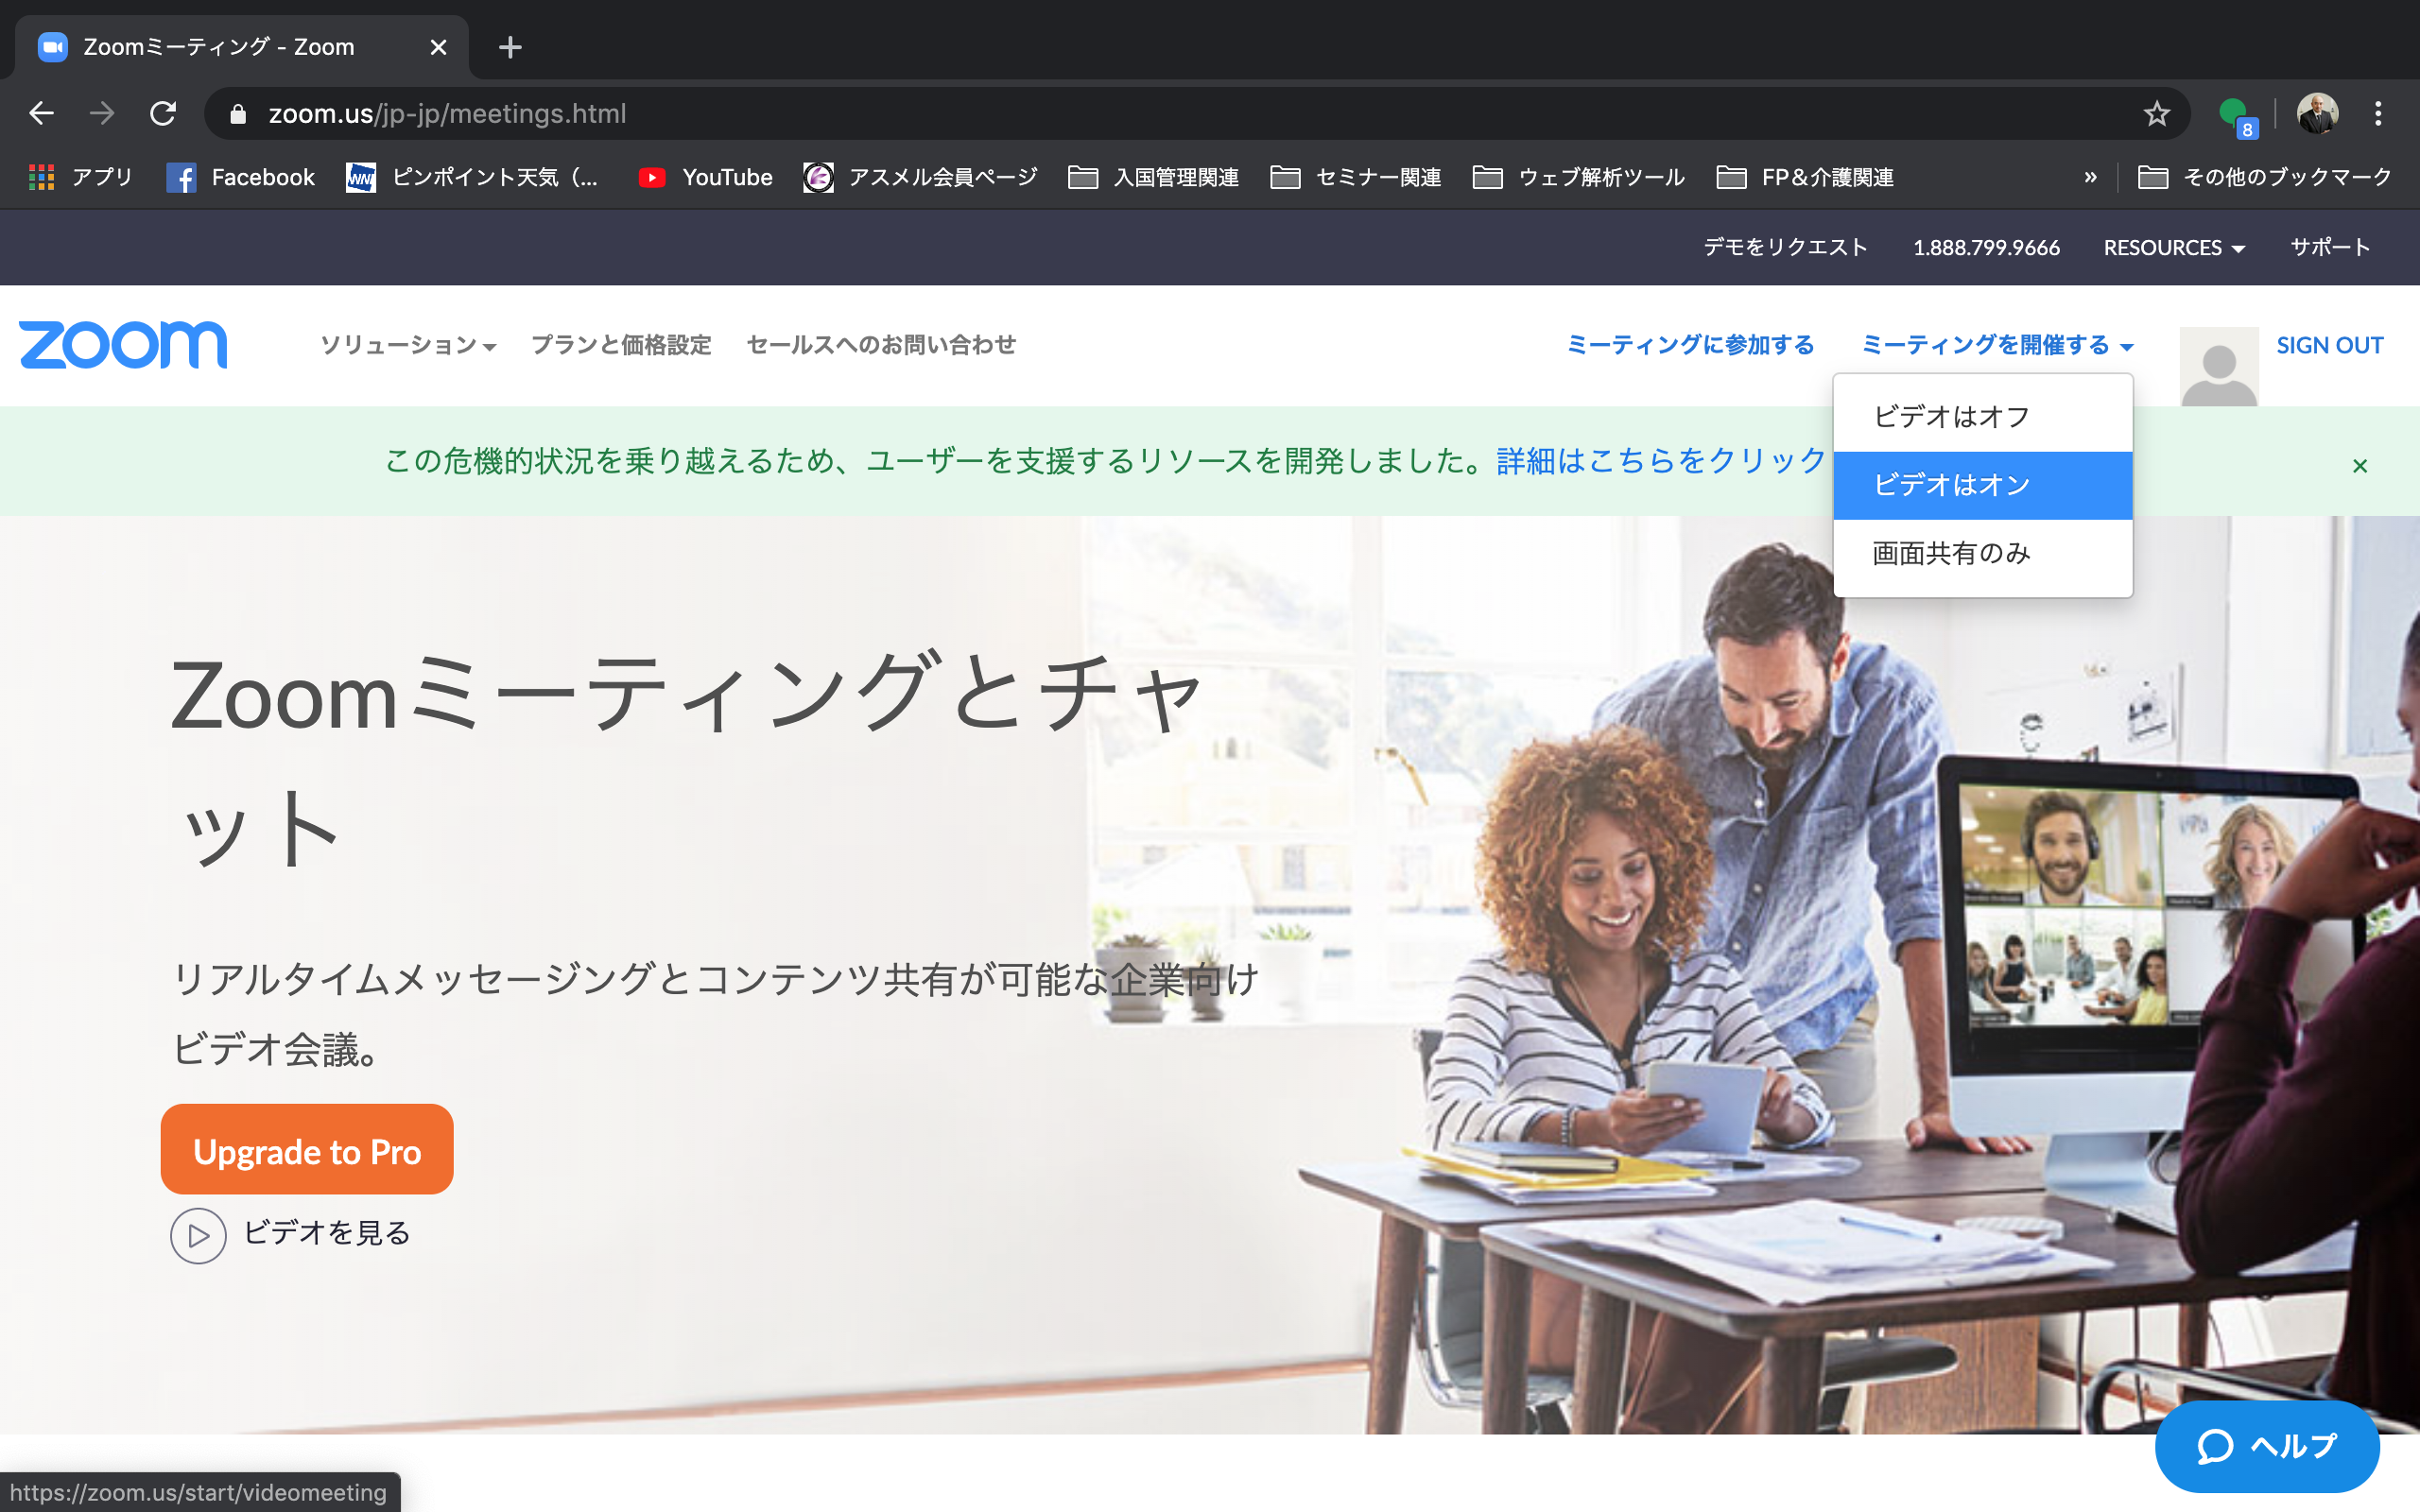The height and width of the screenshot is (1512, 2420).
Task: Open the Chrome profile avatar
Action: click(2316, 114)
